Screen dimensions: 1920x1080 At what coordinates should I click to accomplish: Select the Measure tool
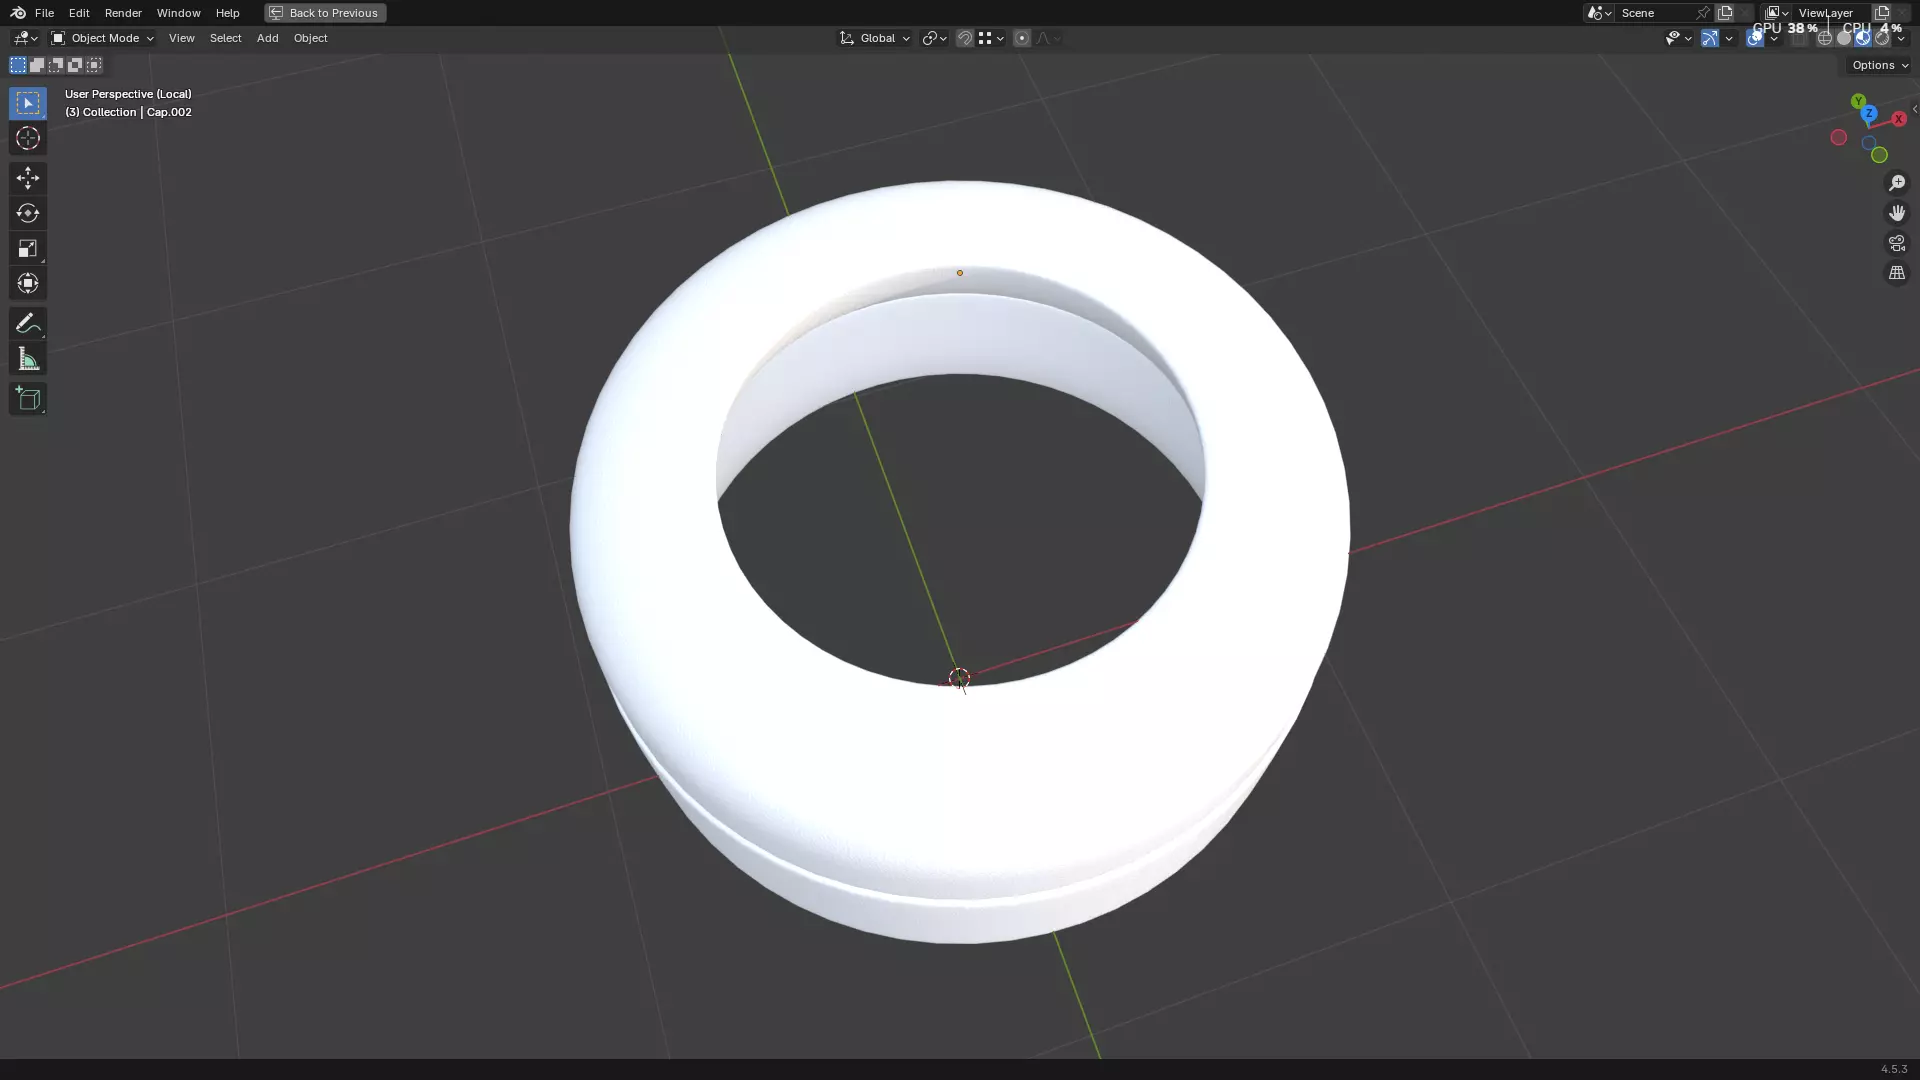pyautogui.click(x=28, y=359)
